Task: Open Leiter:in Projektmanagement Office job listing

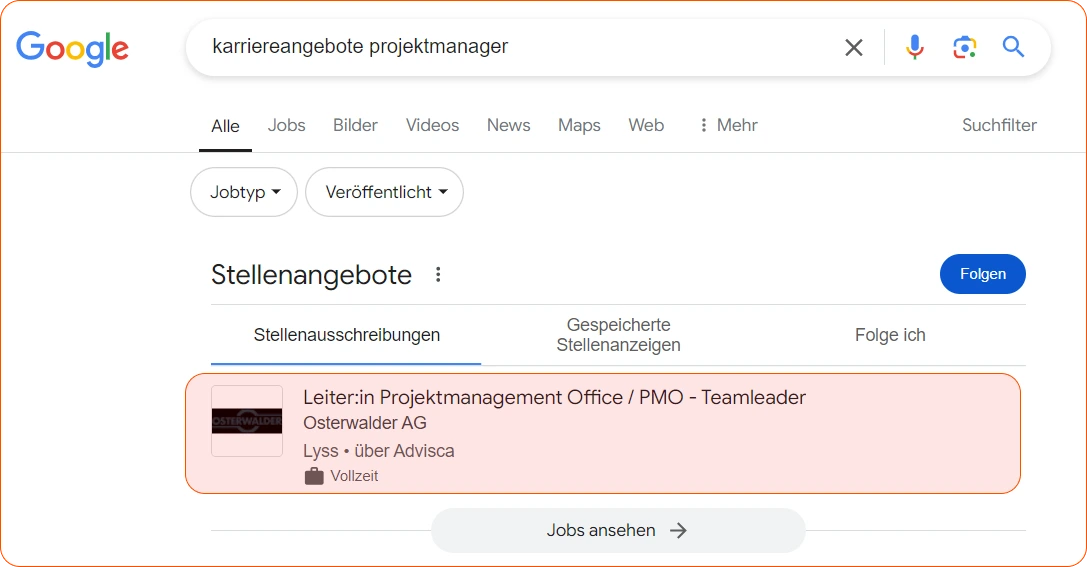Action: point(554,398)
